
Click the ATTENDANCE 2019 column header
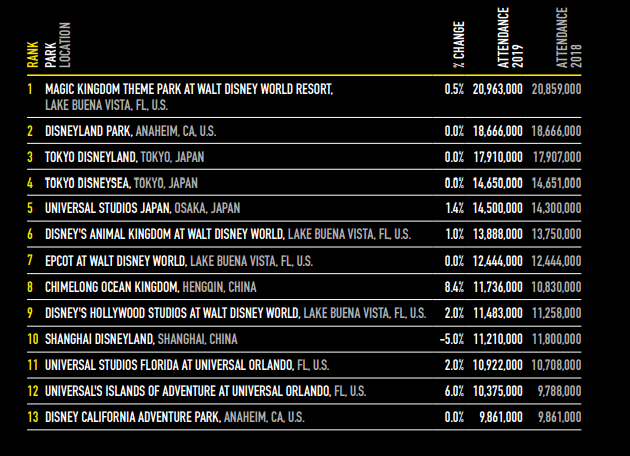click(x=510, y=37)
